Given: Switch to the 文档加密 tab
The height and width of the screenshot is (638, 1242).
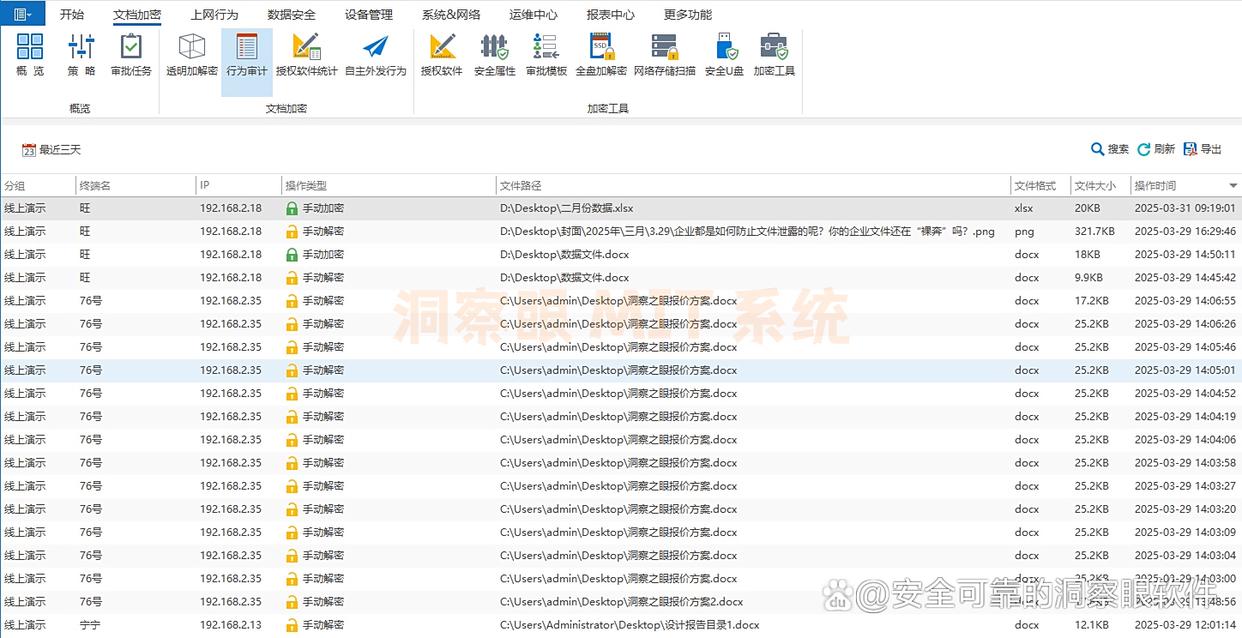Looking at the screenshot, I should pos(137,15).
